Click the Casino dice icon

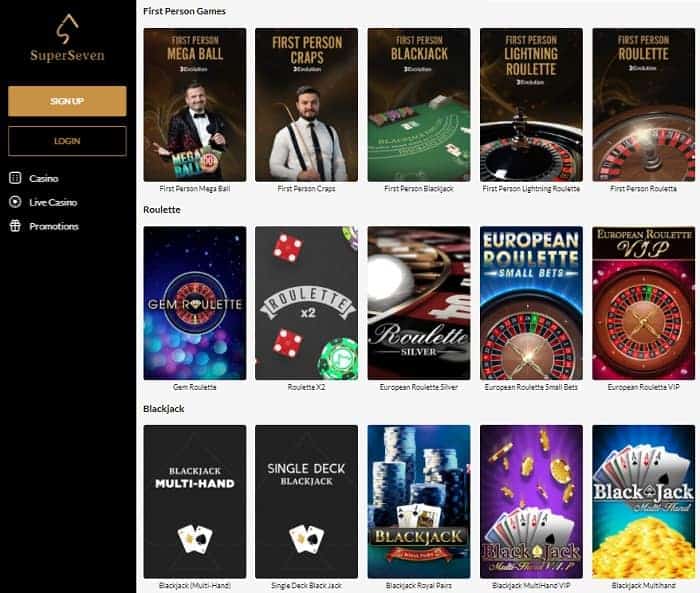coord(15,178)
